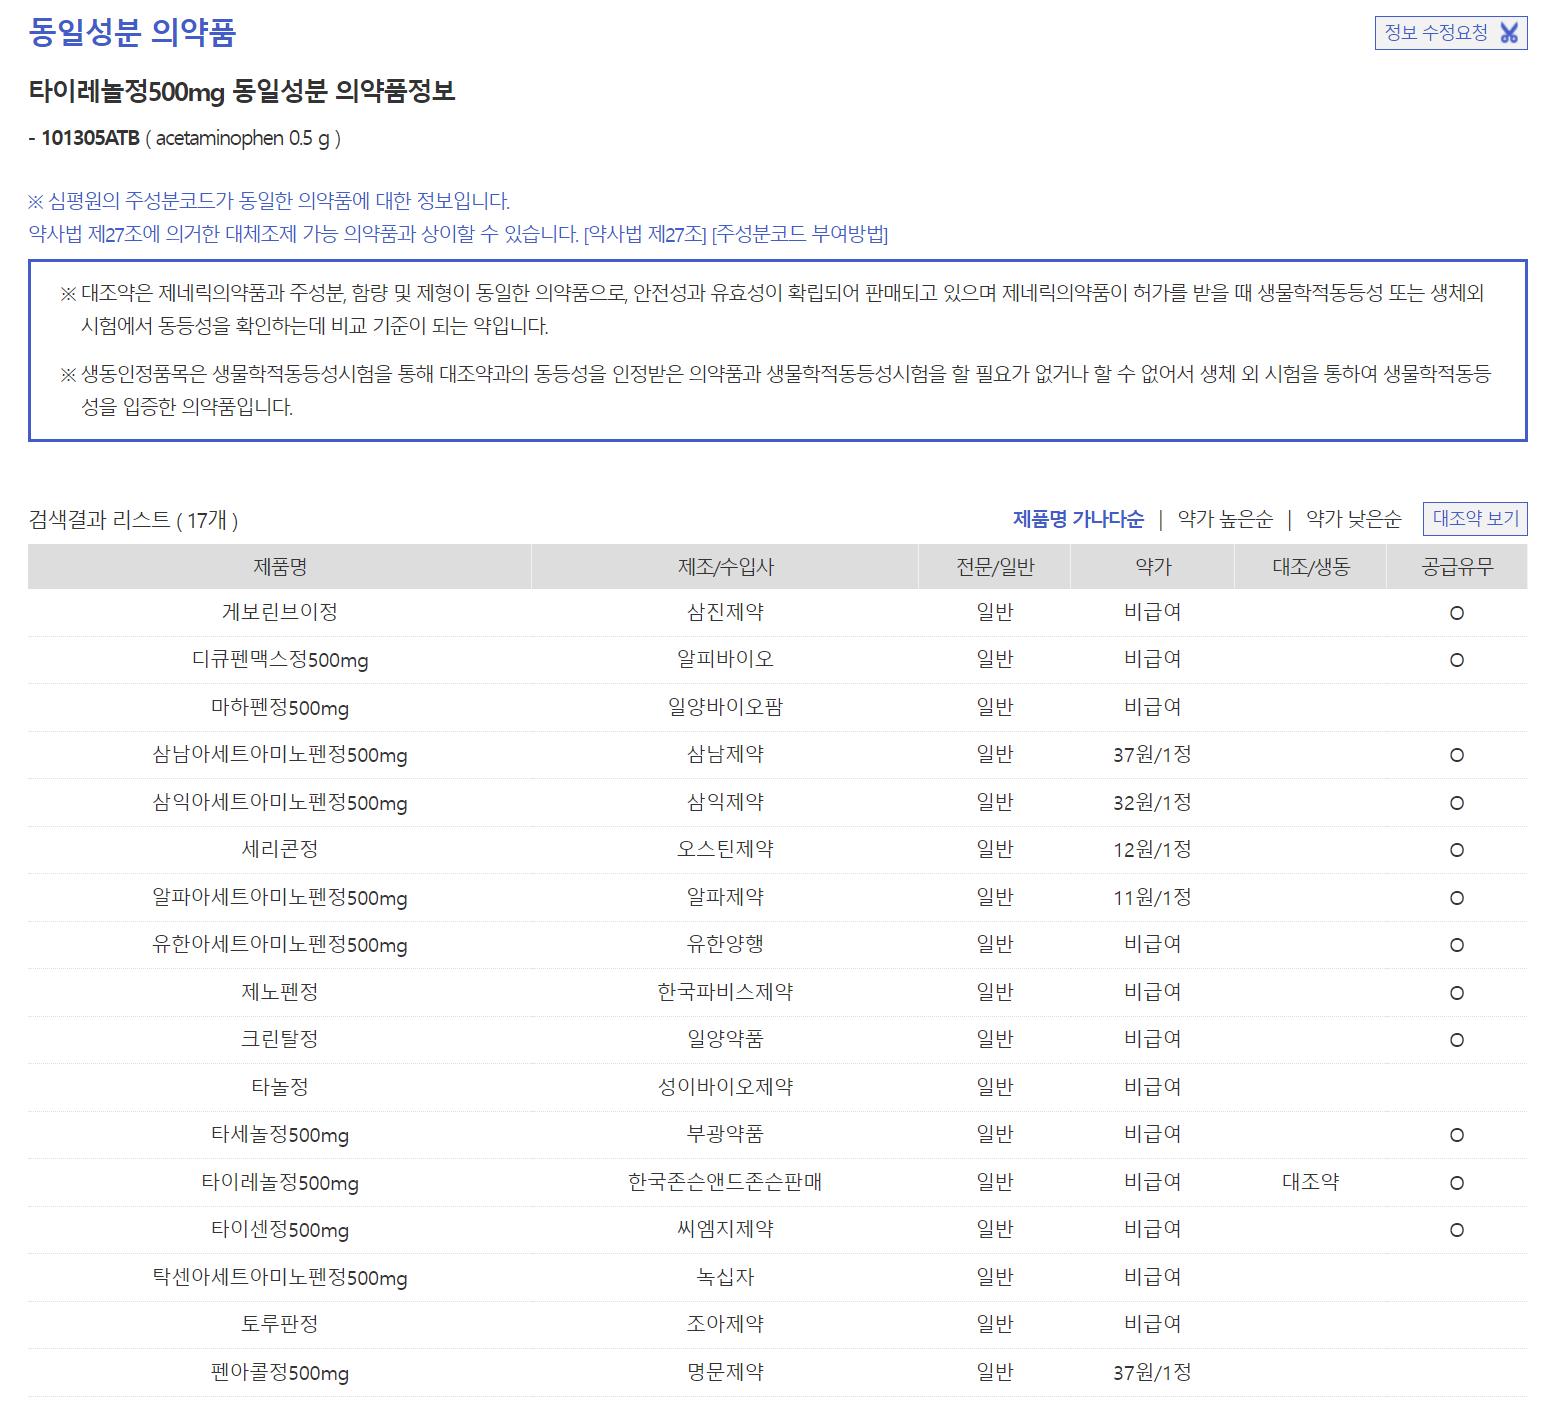The image size is (1562, 1417).
Task: Open product 토루판정
Action: coord(280,1324)
